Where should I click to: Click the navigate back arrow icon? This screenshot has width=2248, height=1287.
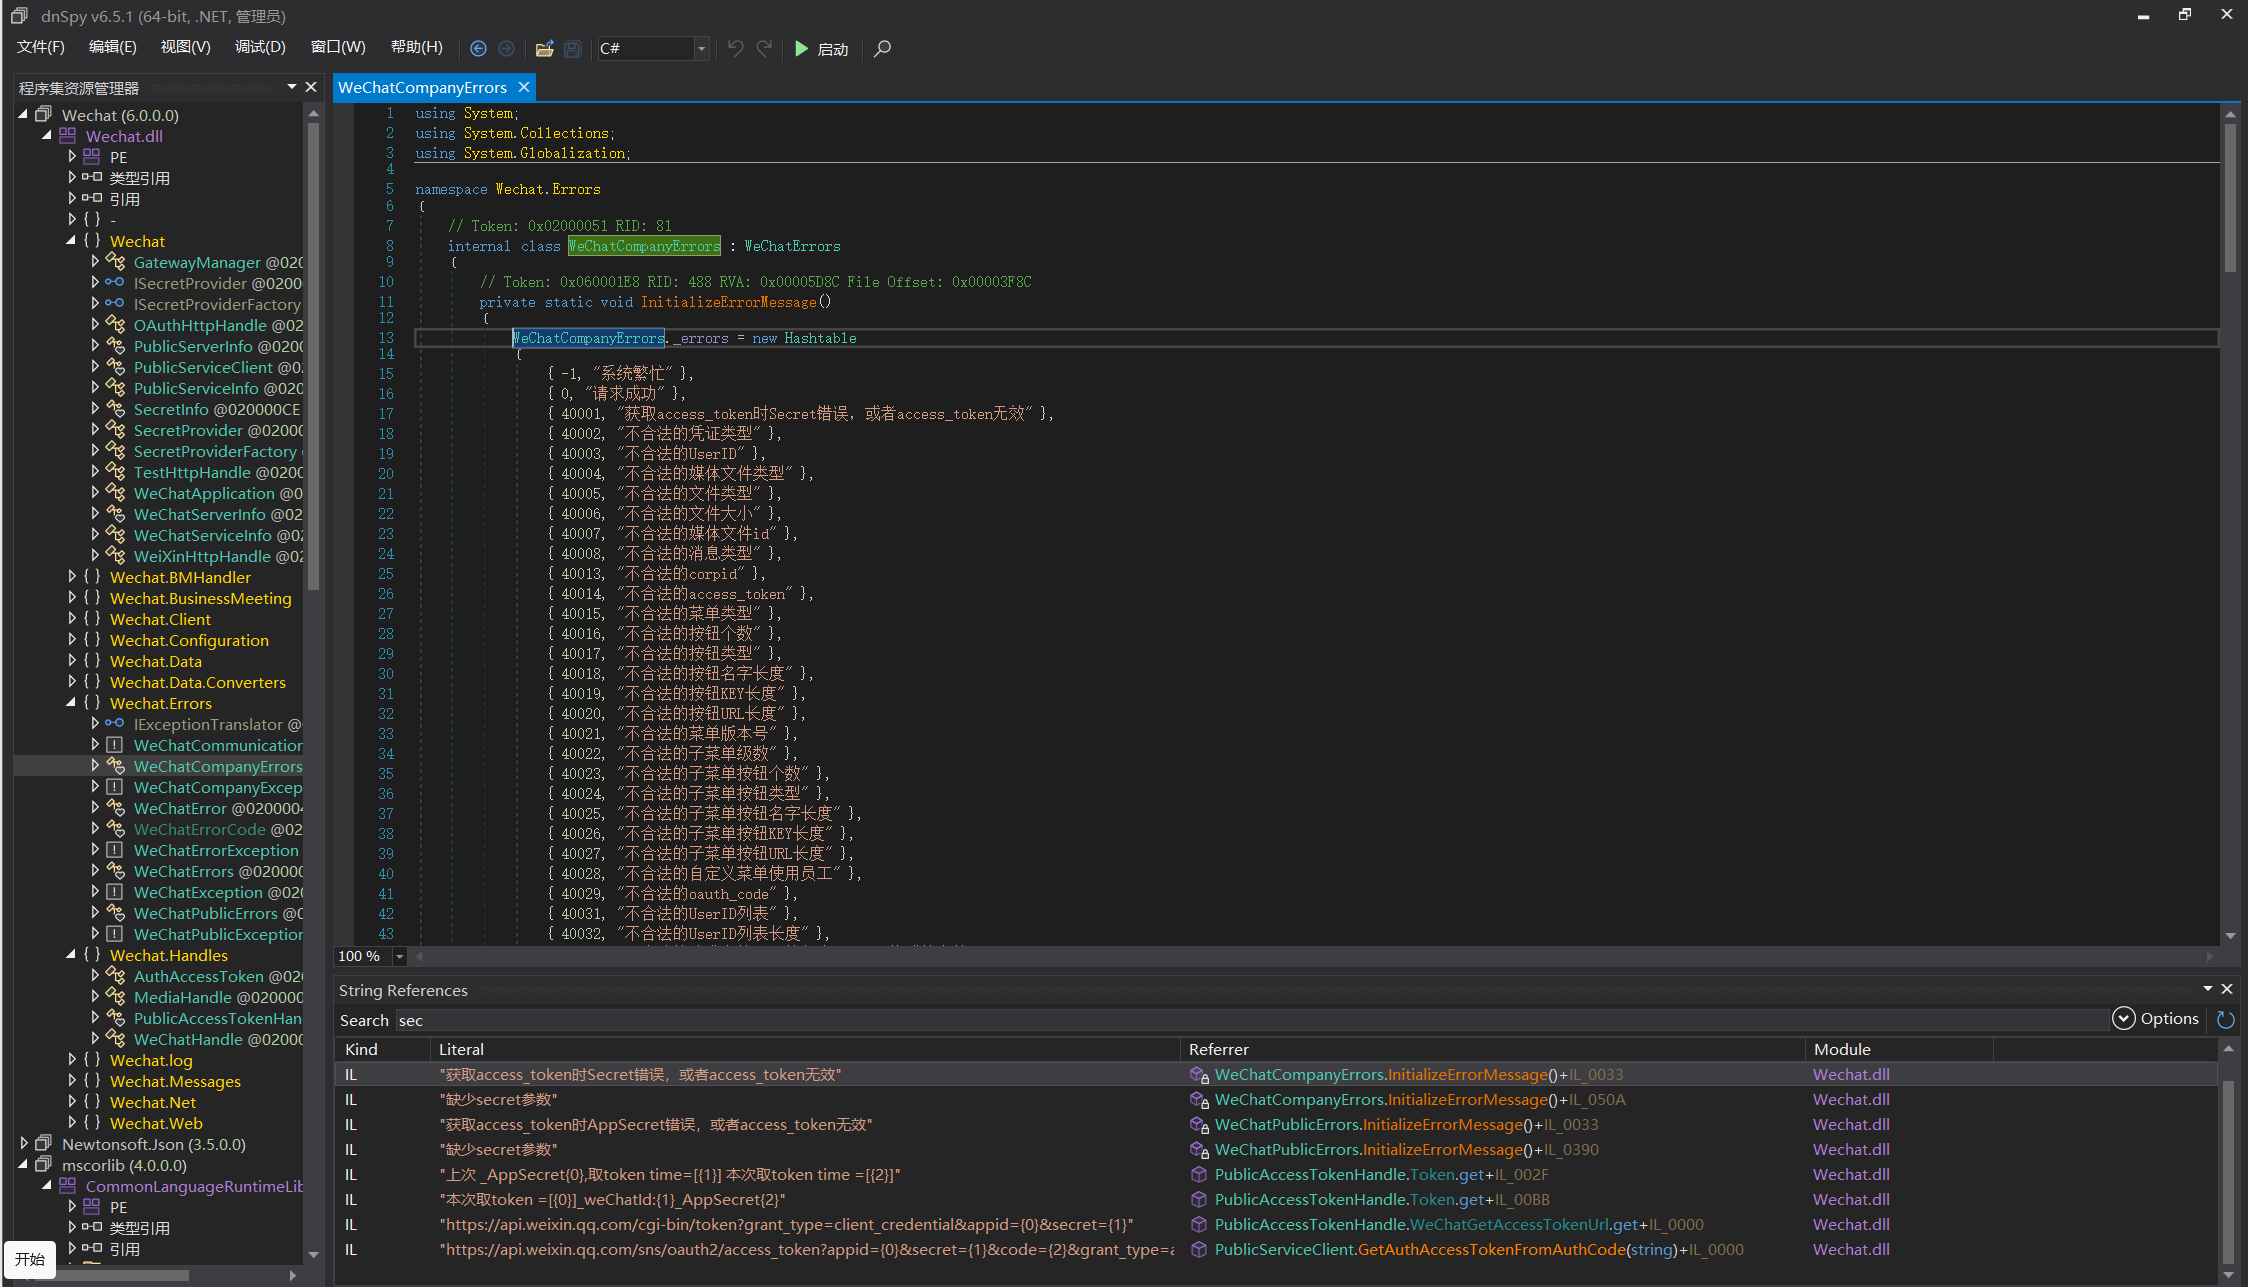coord(478,48)
